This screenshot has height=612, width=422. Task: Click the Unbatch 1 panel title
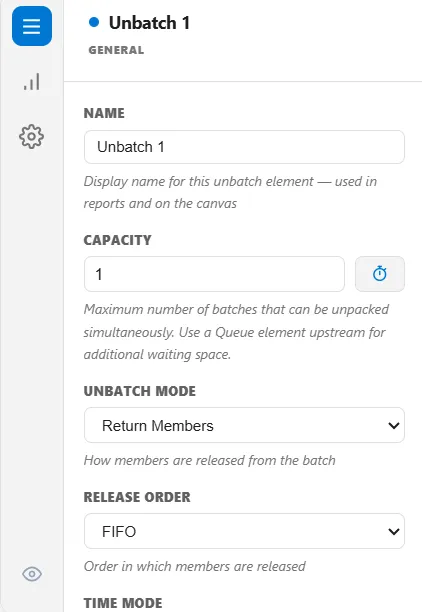150,23
